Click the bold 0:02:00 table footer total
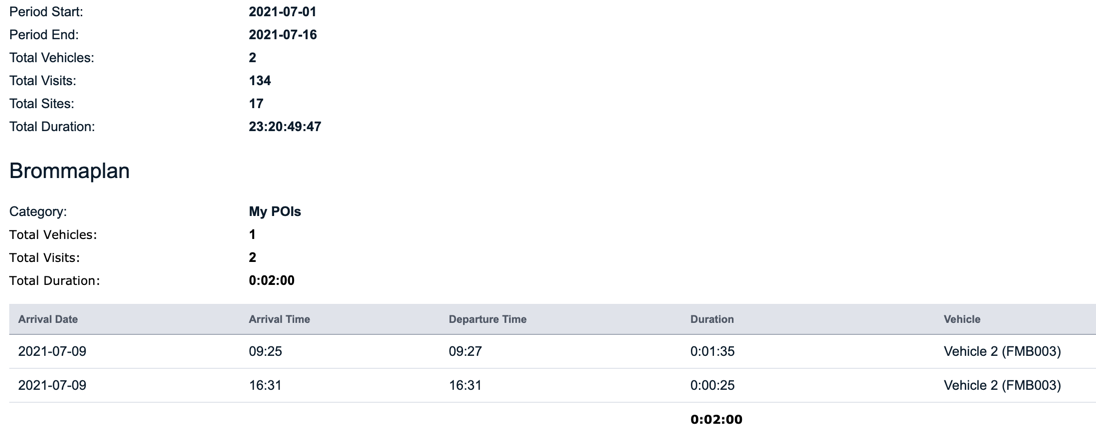 pyautogui.click(x=716, y=419)
